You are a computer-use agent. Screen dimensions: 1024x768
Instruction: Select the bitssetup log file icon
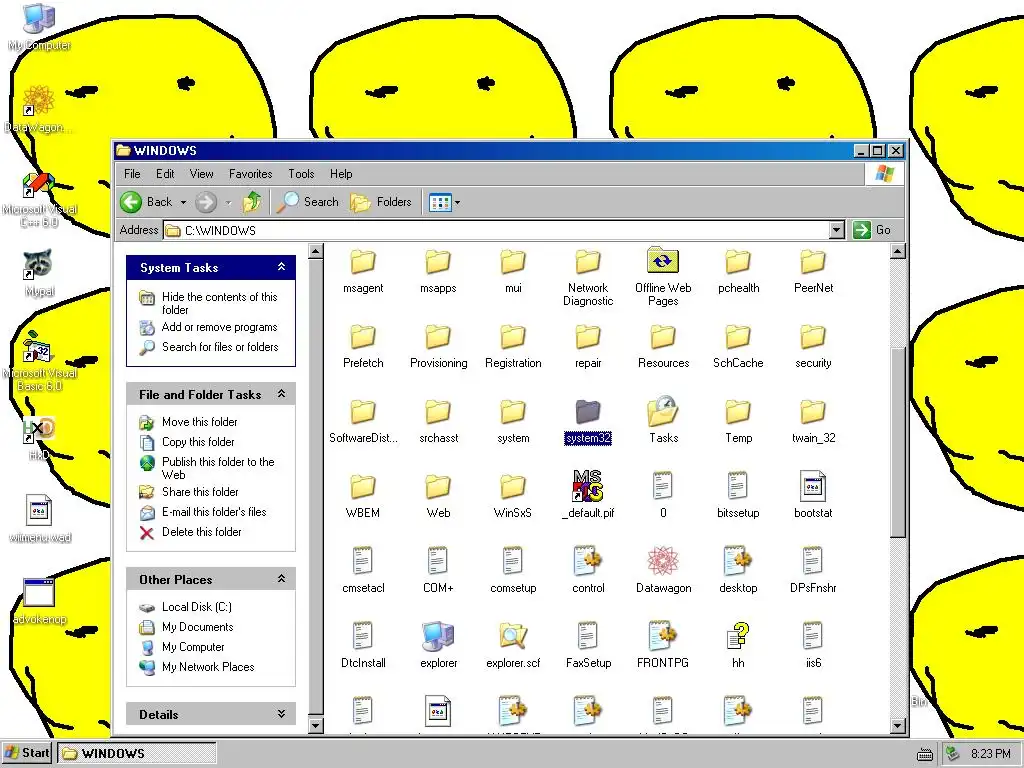tap(738, 486)
